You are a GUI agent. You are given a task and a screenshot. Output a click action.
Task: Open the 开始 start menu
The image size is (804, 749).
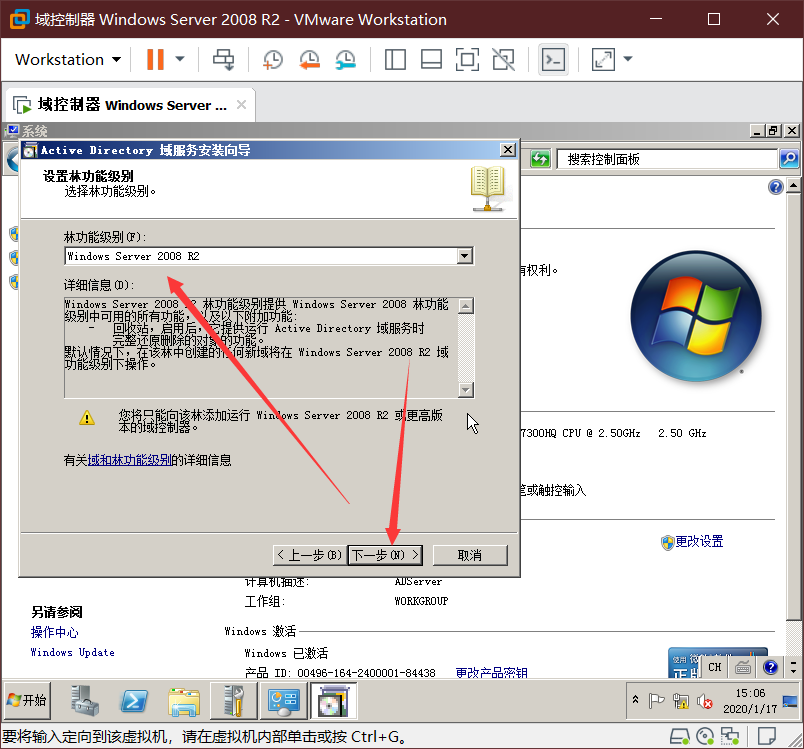point(27,700)
